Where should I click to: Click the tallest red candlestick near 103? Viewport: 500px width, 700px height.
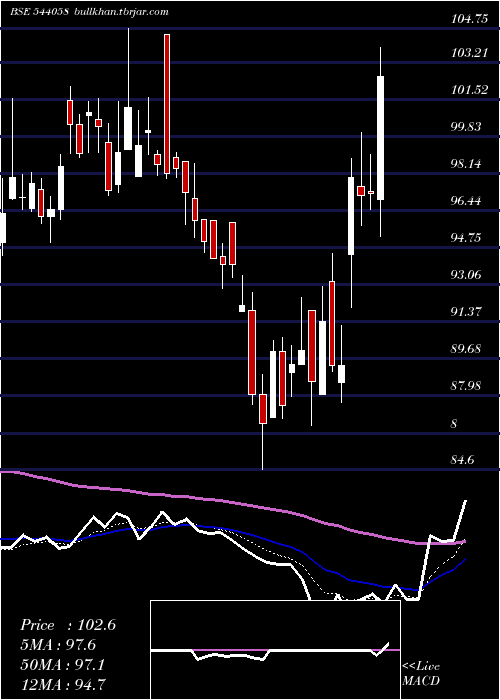(167, 104)
